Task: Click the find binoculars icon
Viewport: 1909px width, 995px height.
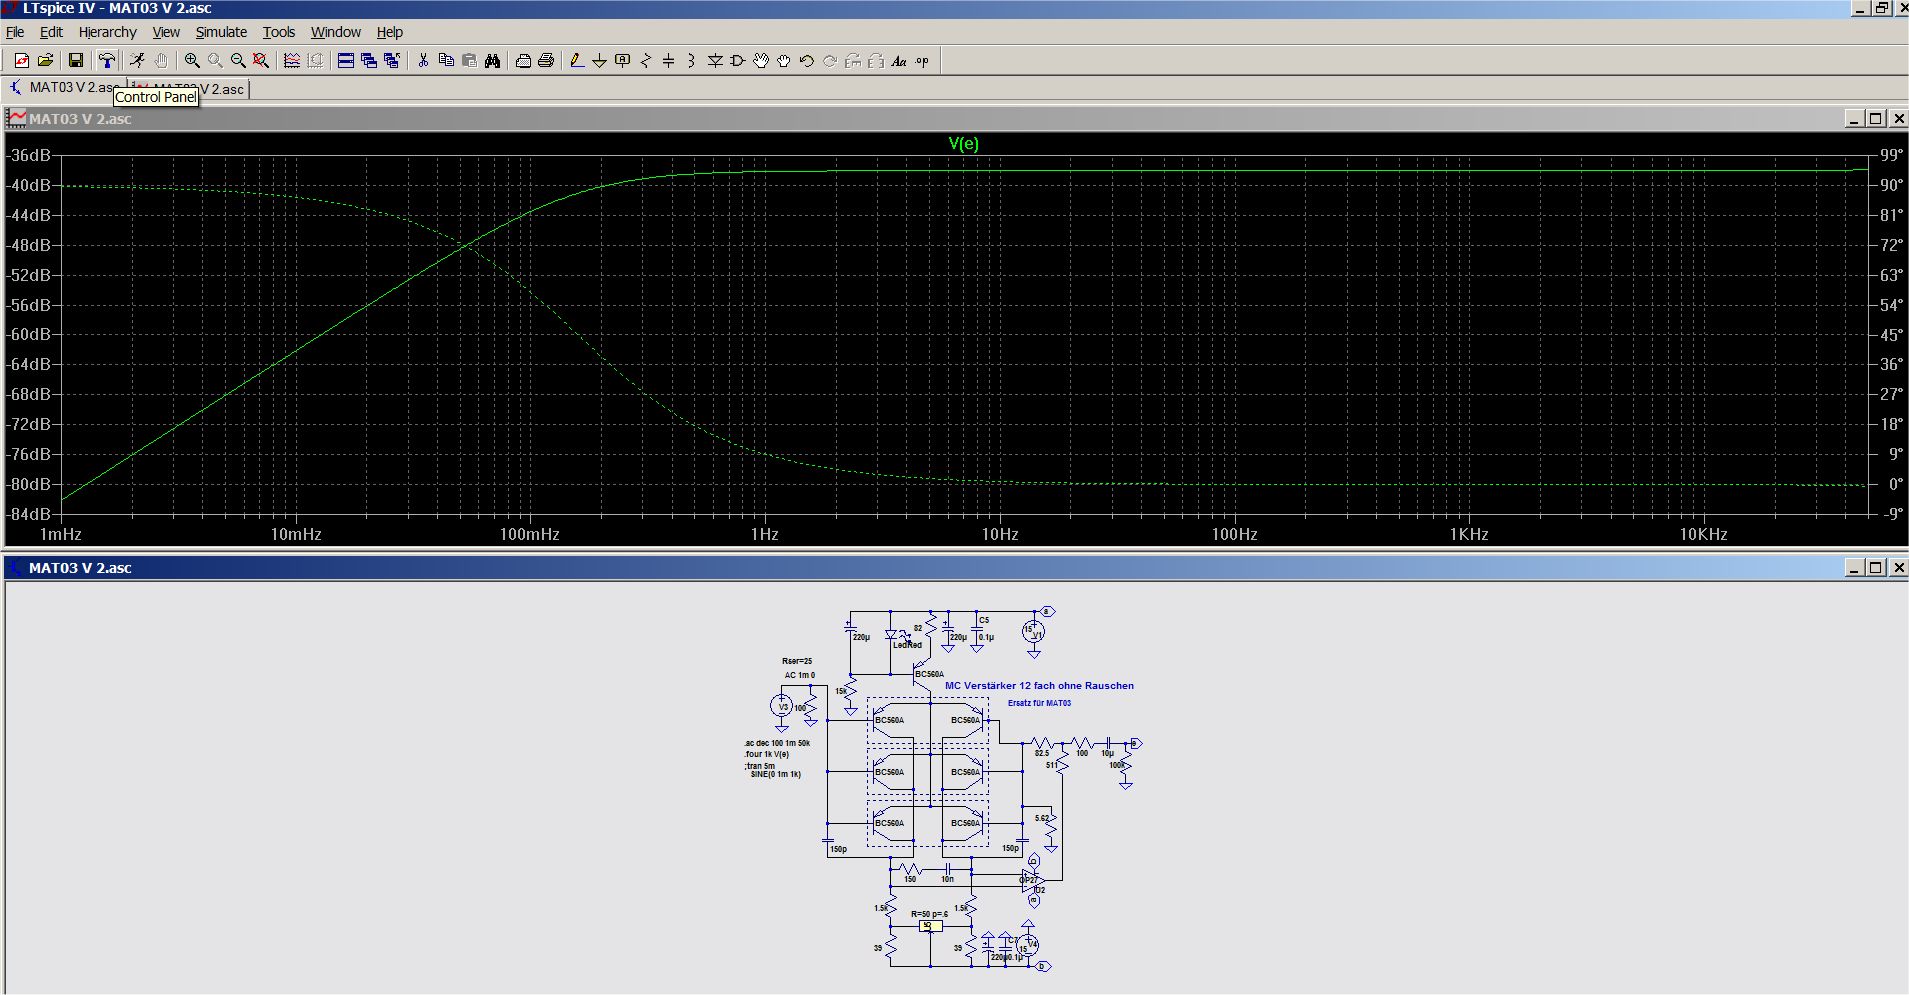Action: point(492,61)
